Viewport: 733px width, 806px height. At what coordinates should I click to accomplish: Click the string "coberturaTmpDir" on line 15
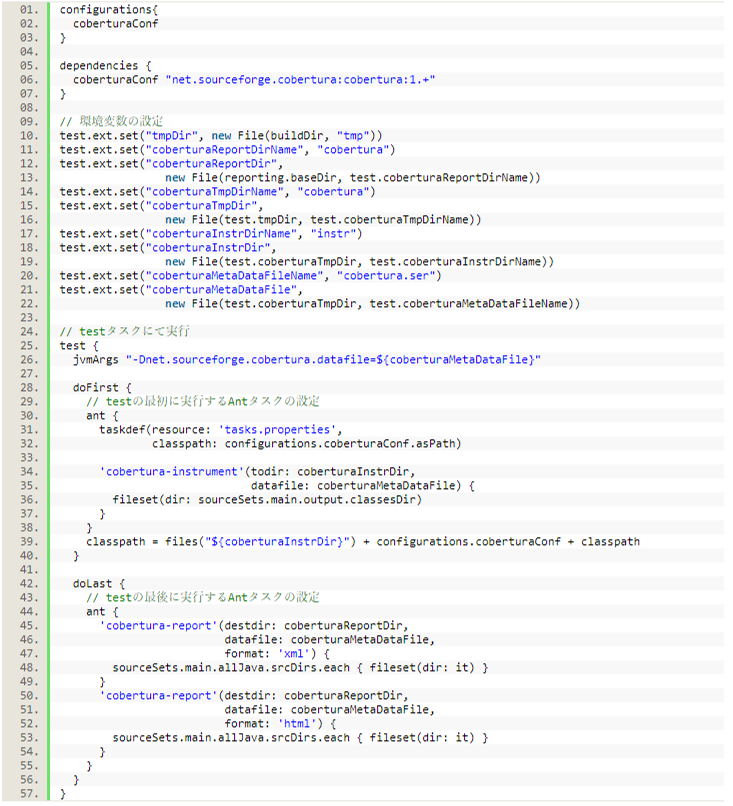pos(201,206)
